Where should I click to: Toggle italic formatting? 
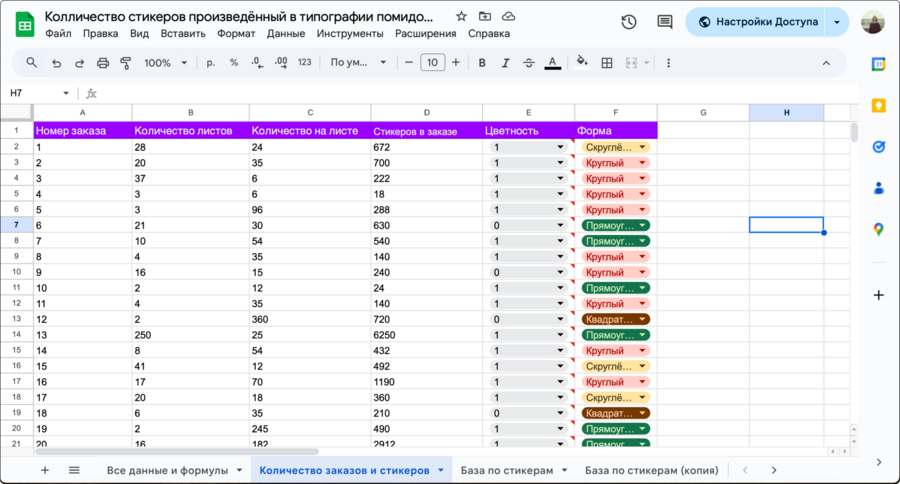[x=505, y=63]
